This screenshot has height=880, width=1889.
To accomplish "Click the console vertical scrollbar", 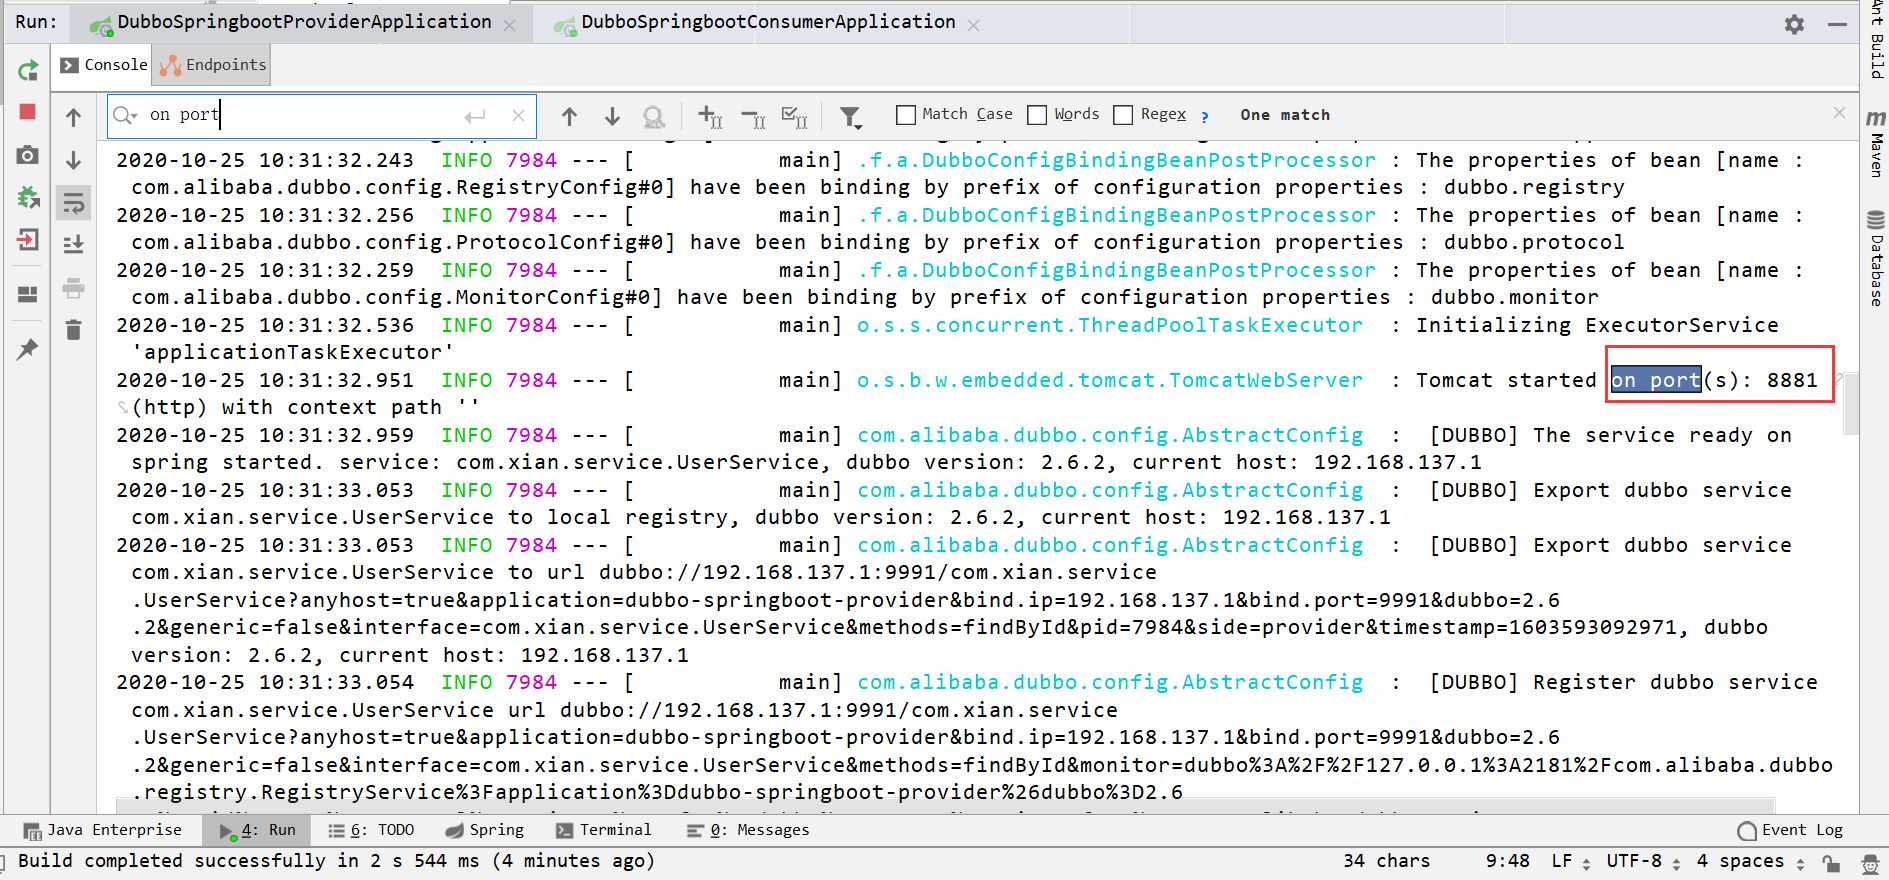I will (x=1849, y=404).
